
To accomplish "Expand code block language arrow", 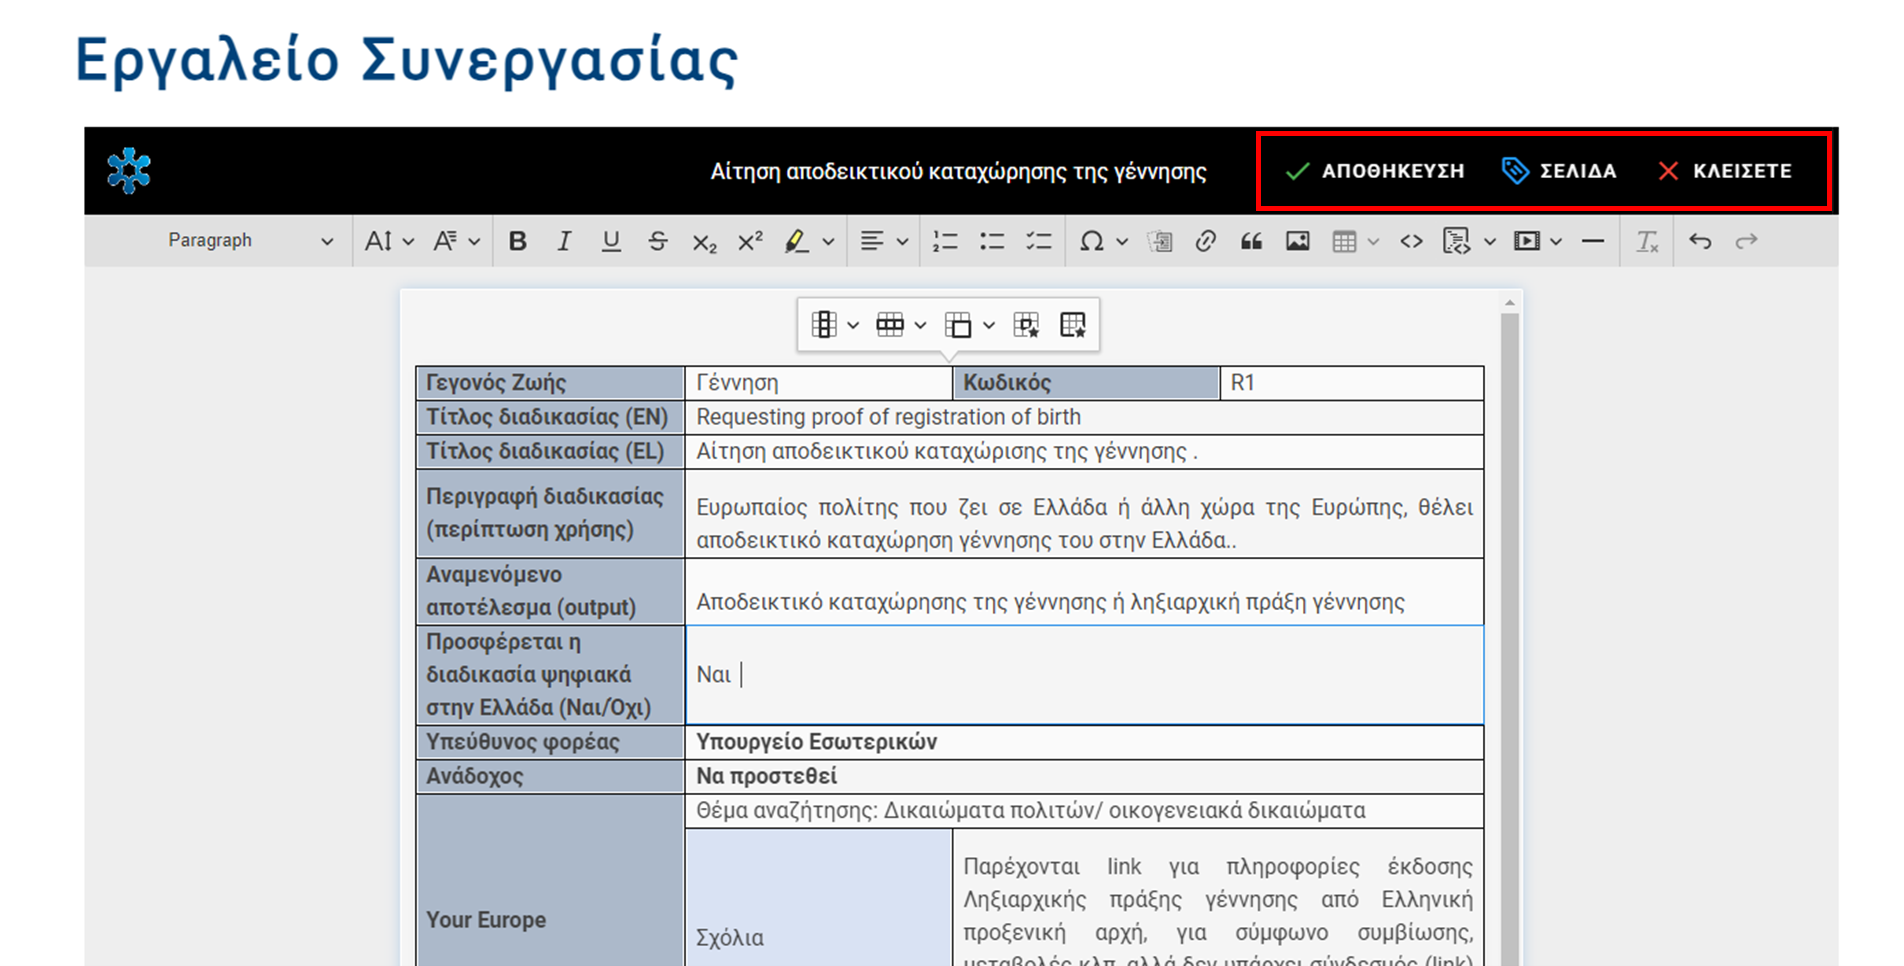I will [1490, 241].
